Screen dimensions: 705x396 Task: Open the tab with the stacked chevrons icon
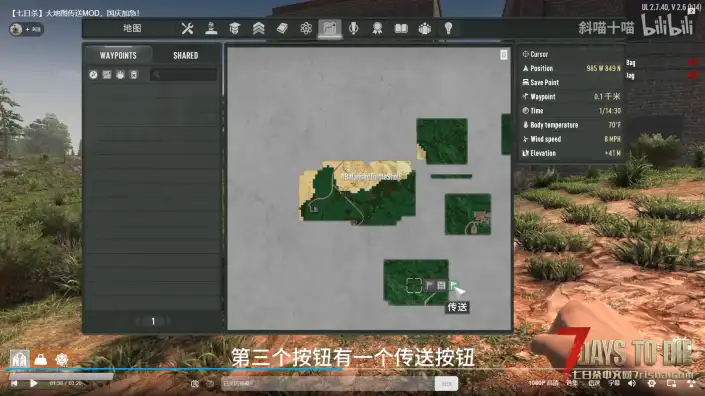(258, 28)
